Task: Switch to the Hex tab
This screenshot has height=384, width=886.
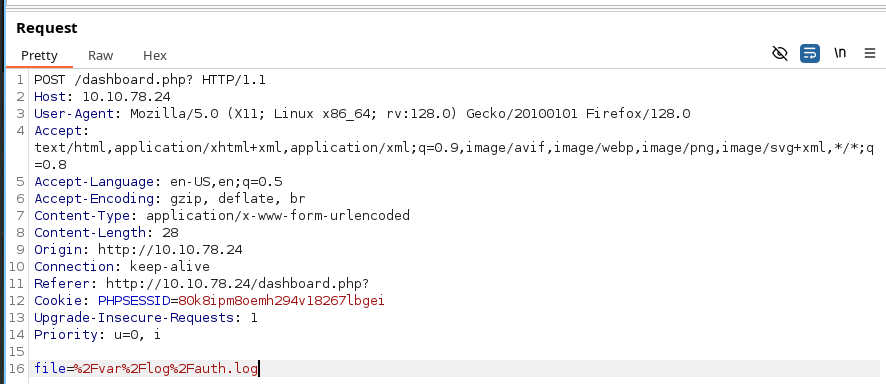Action: (x=155, y=55)
